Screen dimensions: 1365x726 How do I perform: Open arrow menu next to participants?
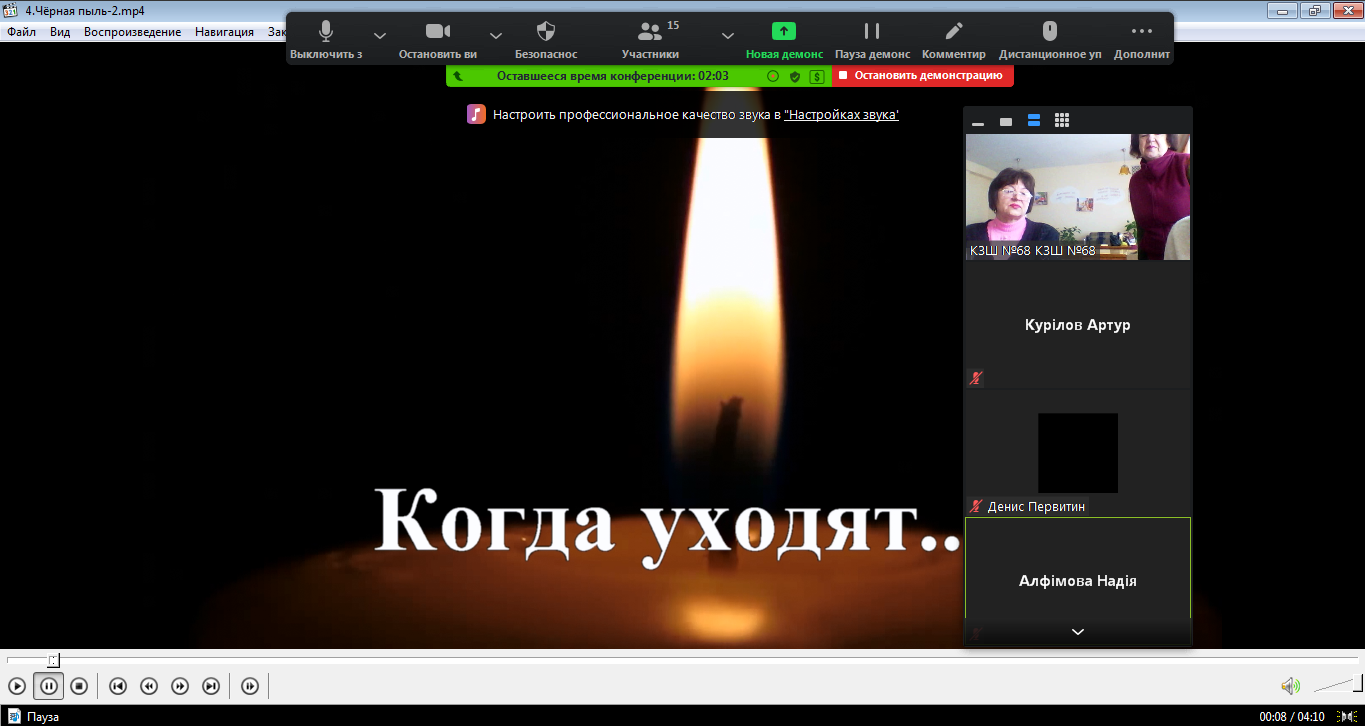tap(728, 36)
